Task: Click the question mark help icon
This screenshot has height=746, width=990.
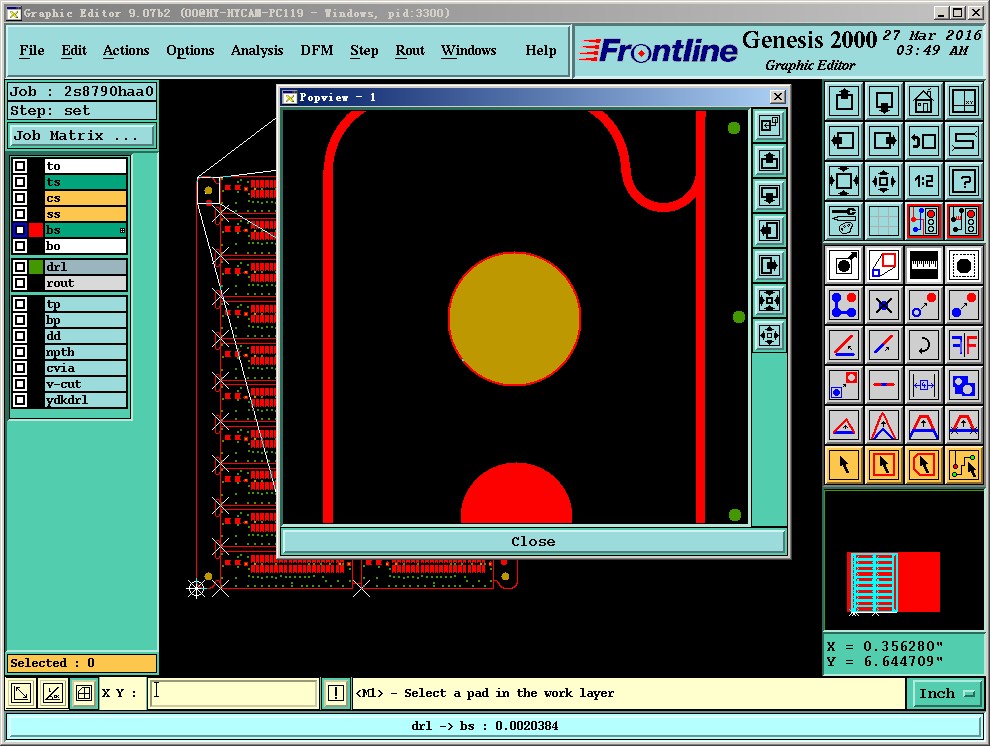Action: click(x=963, y=181)
